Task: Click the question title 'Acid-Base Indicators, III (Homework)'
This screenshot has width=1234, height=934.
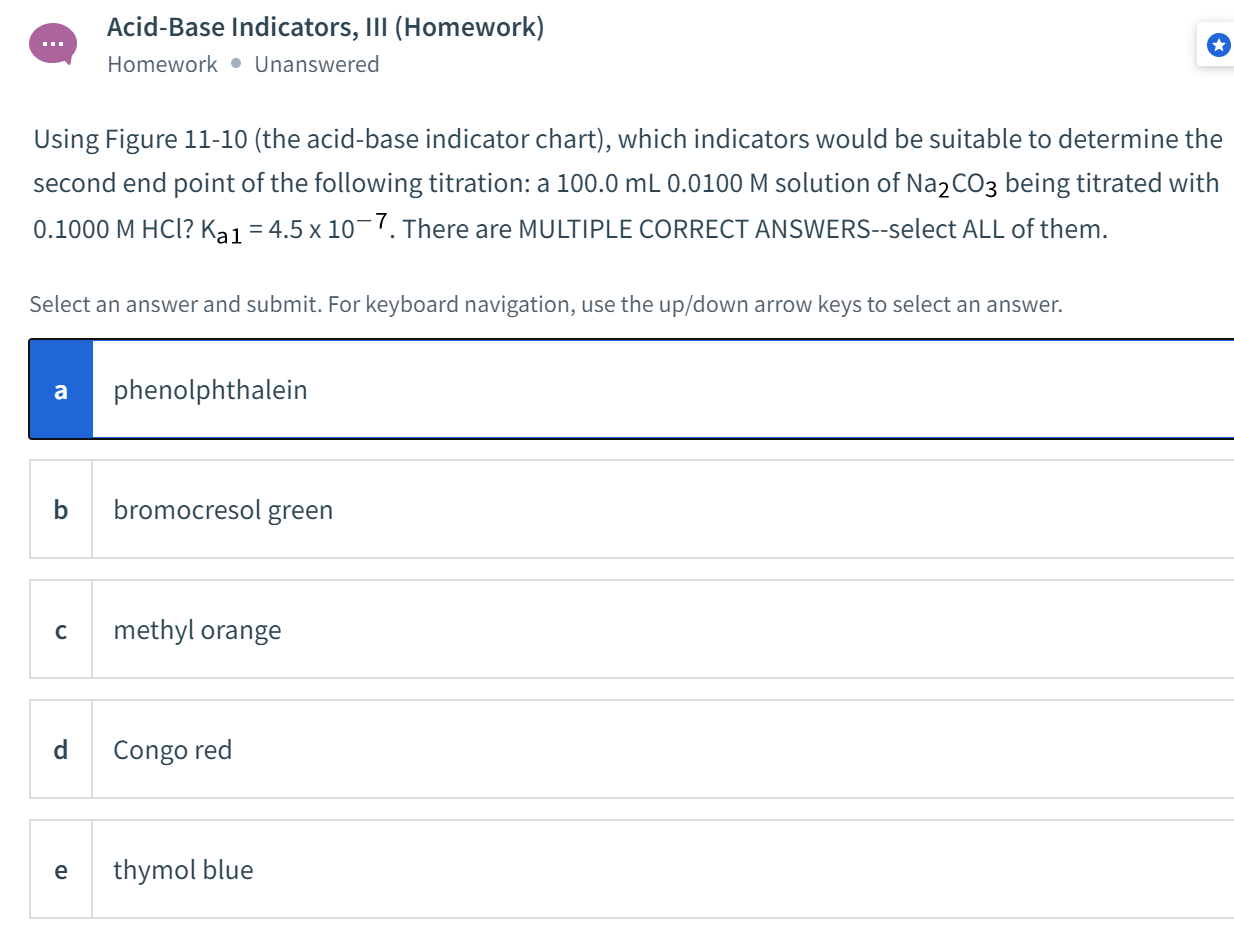Action: point(326,27)
